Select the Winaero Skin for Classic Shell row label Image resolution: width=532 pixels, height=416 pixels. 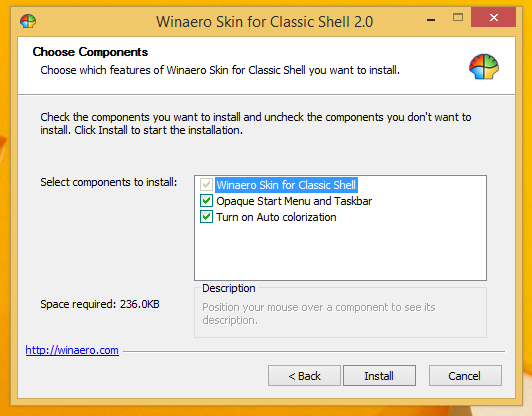pyautogui.click(x=286, y=185)
